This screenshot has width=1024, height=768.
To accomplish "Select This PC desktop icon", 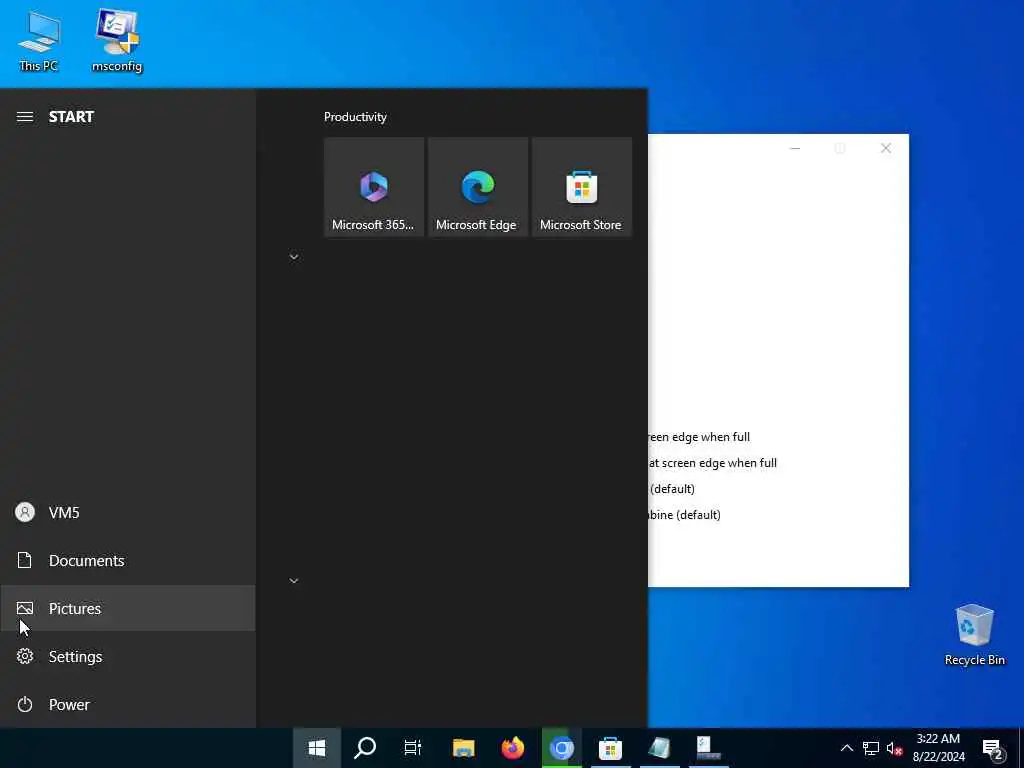I will (39, 40).
